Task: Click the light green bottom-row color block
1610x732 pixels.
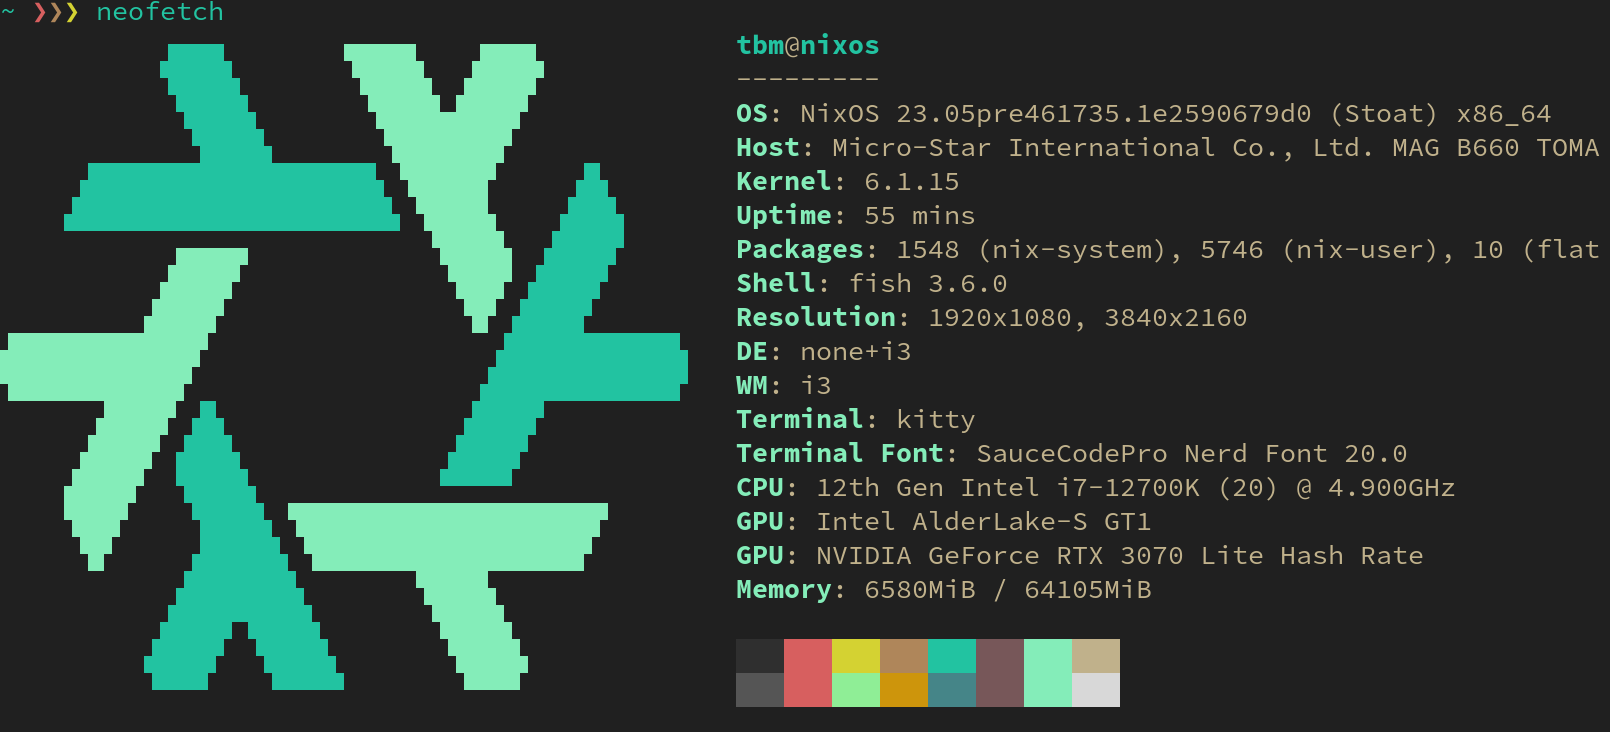Action: click(856, 690)
